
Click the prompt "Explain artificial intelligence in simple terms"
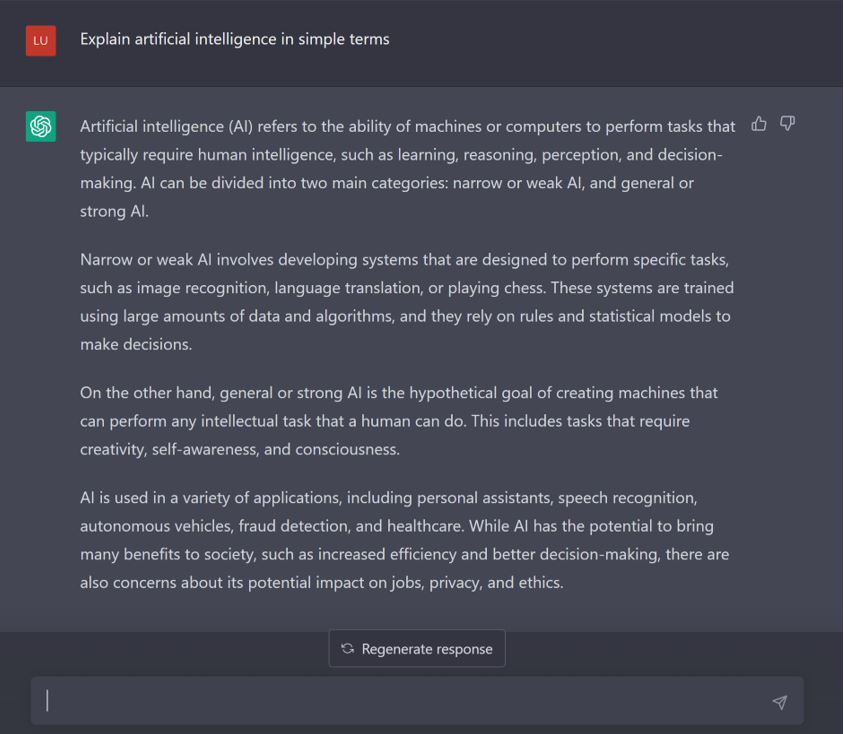(235, 39)
